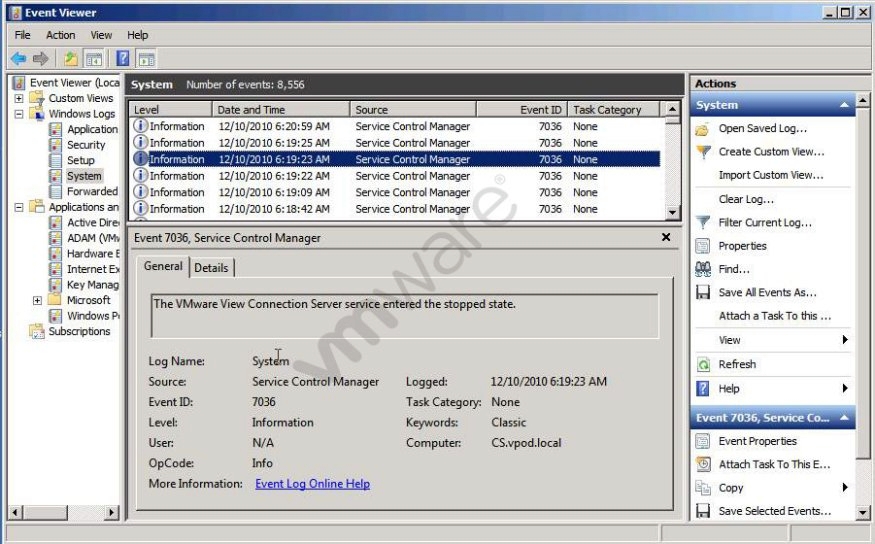The height and width of the screenshot is (544, 875).
Task: Open the Help menu in menu bar
Action: click(x=137, y=35)
